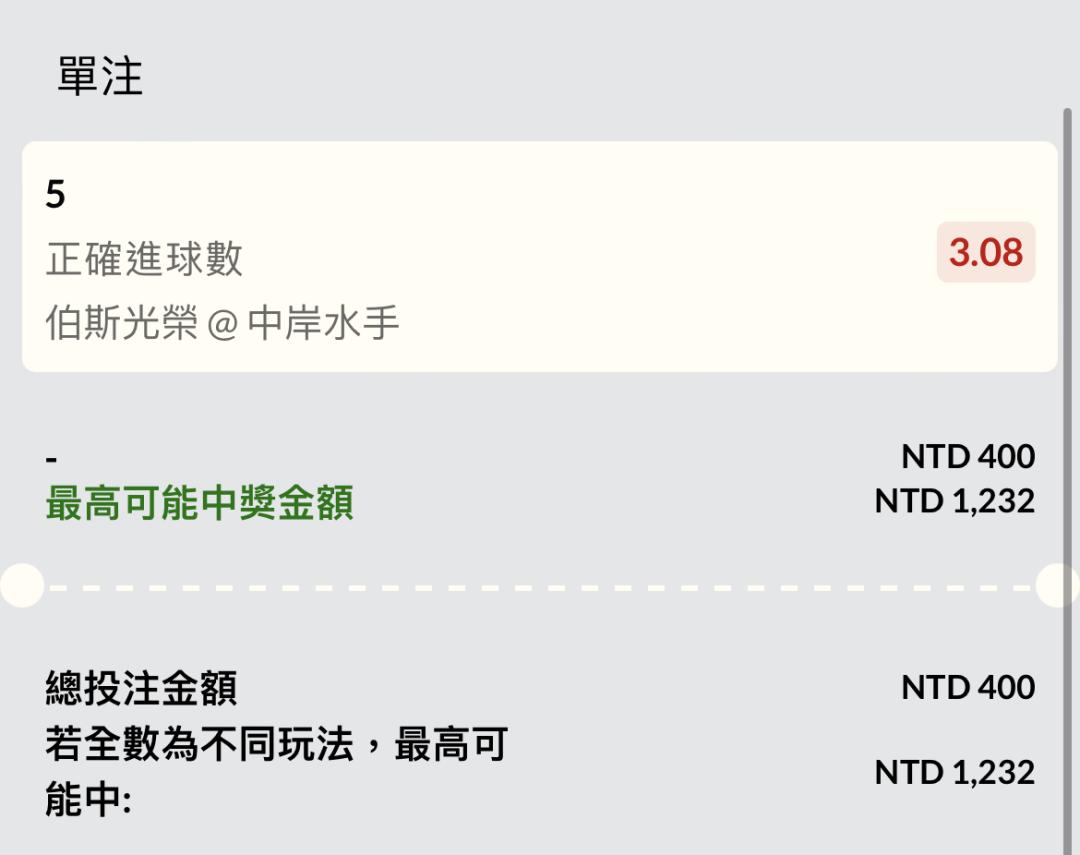Open the 中岸水手 team name
1080x855 pixels.
(x=323, y=324)
